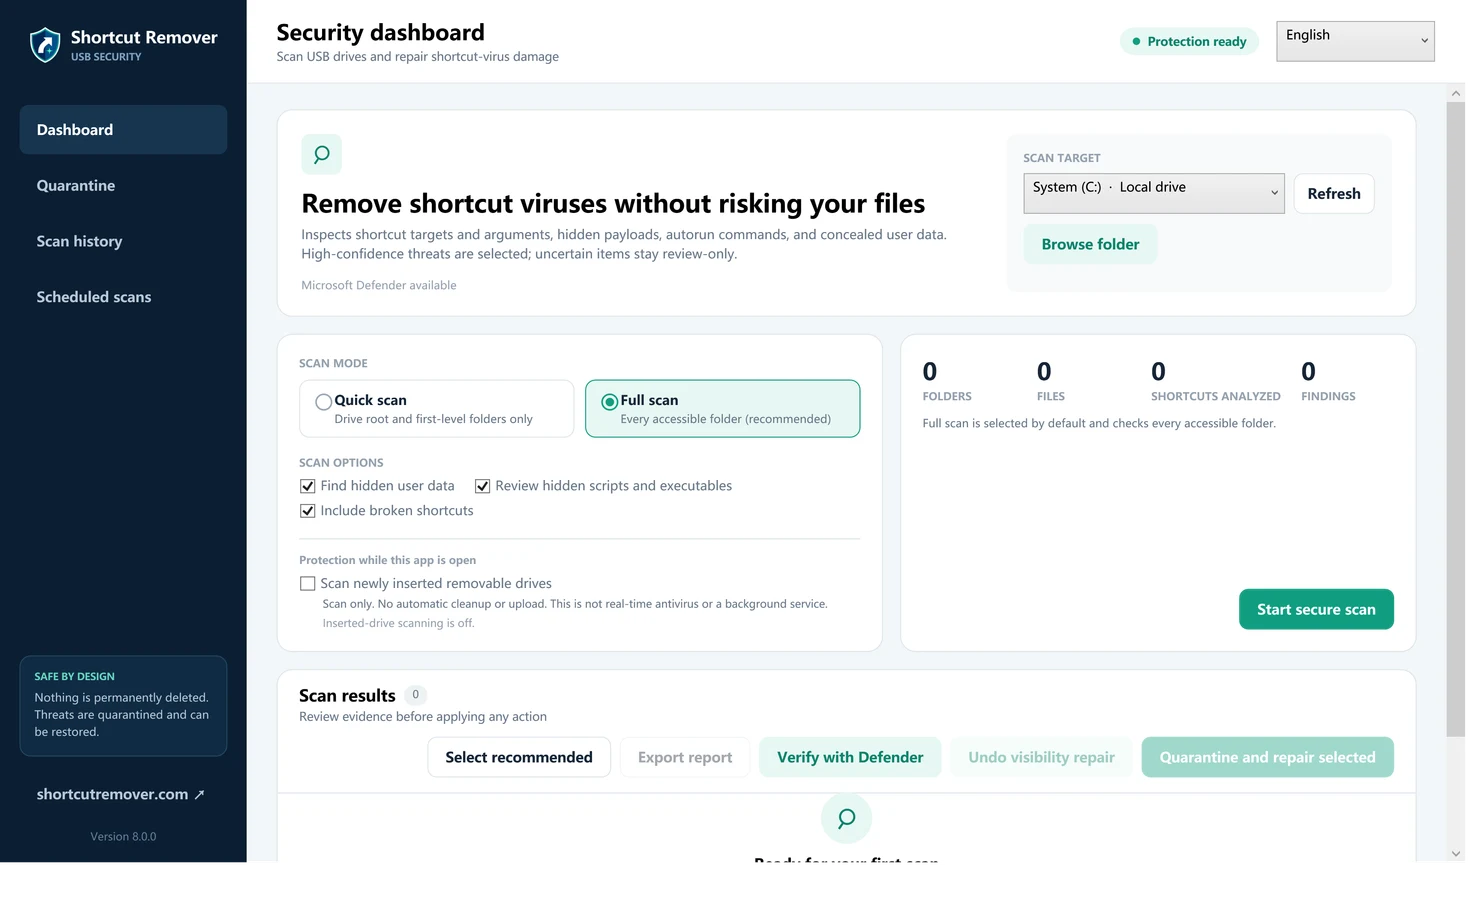Uncheck Find hidden user data

[x=308, y=486]
